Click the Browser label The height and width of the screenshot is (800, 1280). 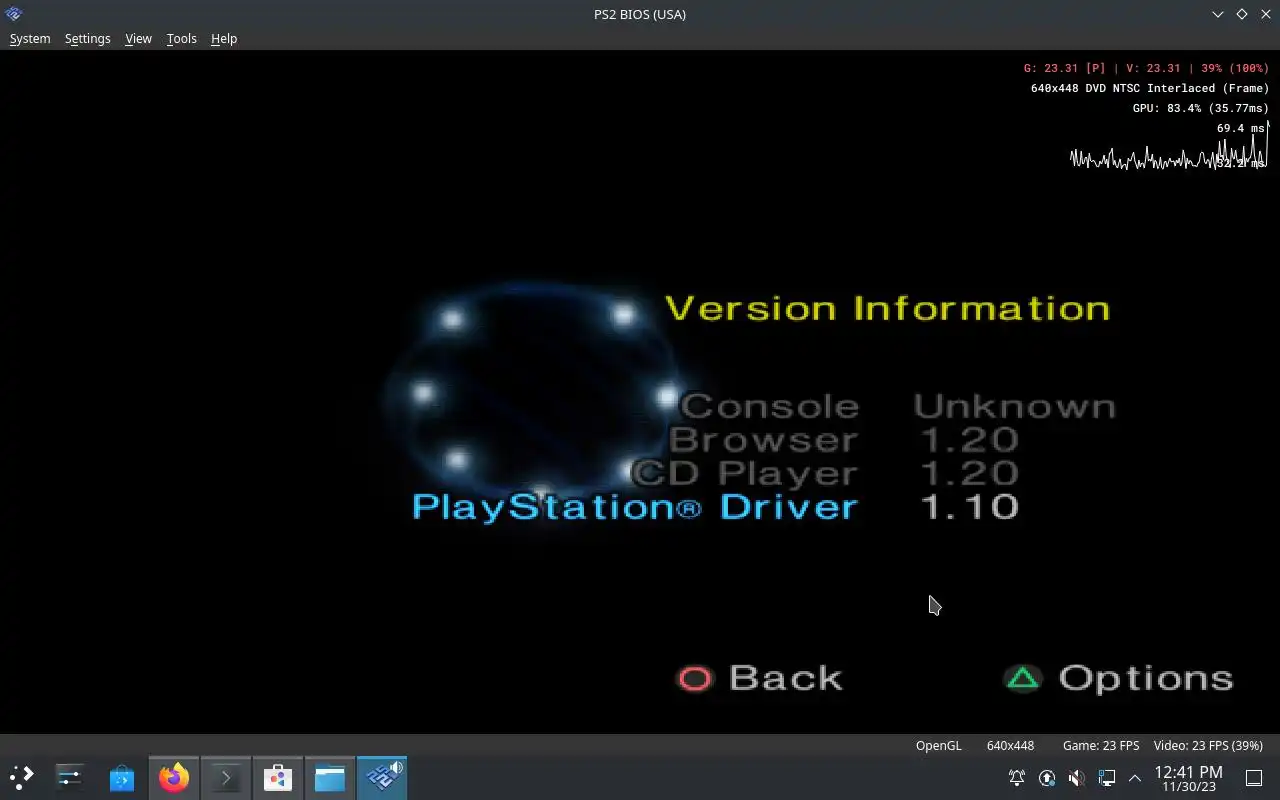[x=764, y=439]
